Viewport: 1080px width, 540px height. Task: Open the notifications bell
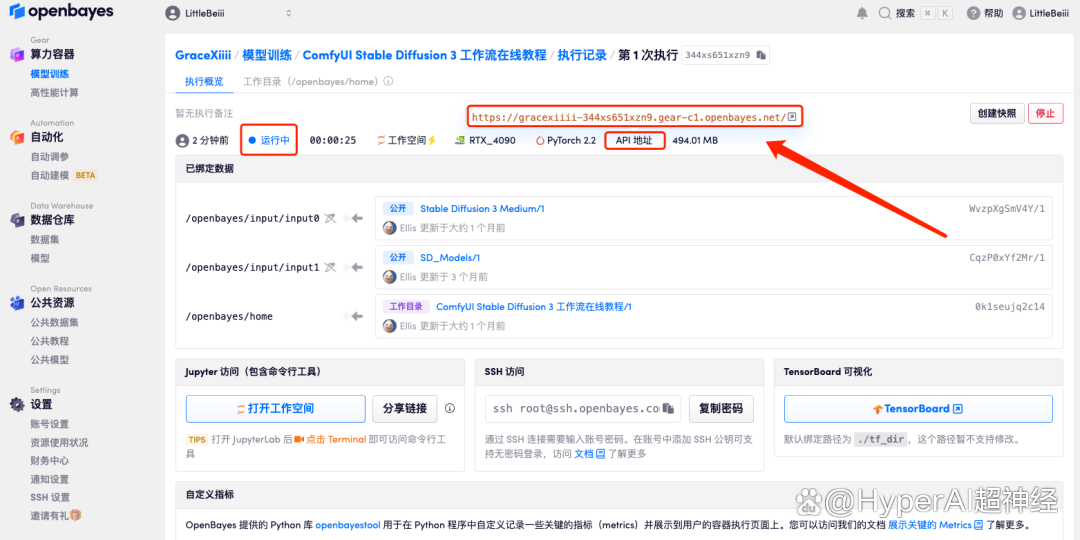862,13
